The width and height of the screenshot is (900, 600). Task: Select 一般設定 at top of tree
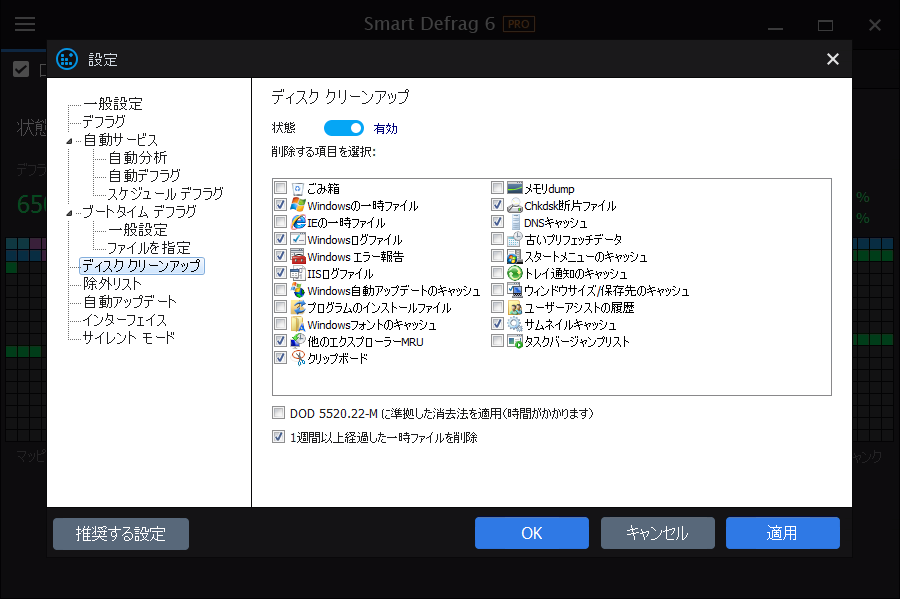pyautogui.click(x=112, y=104)
